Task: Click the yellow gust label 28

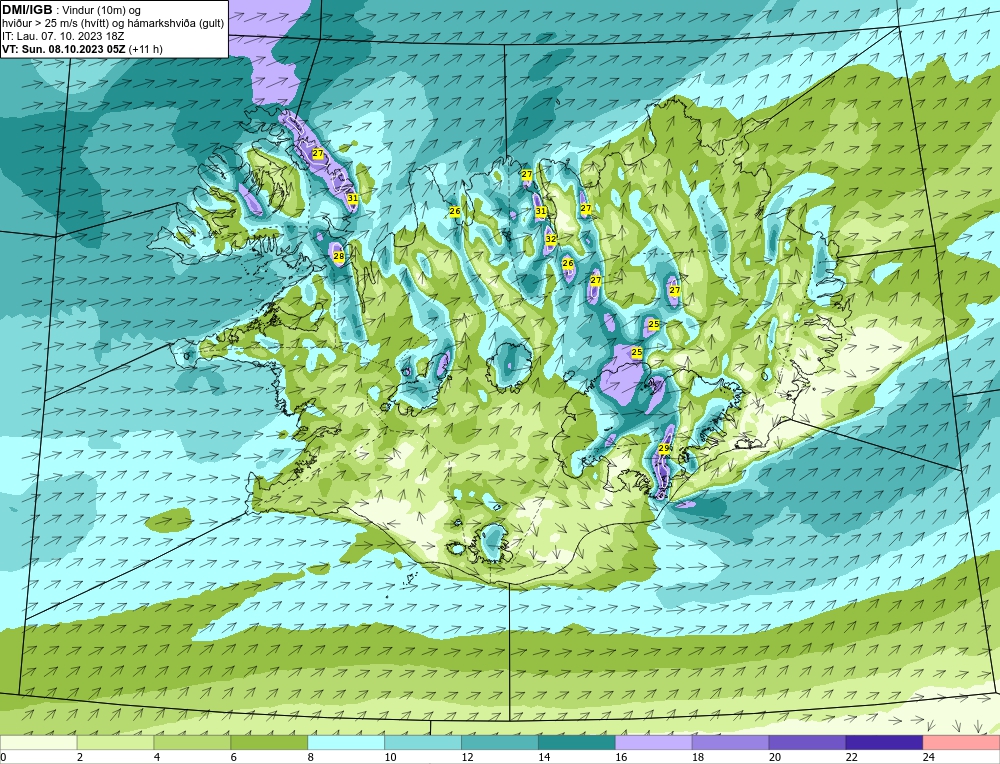Action: [339, 256]
